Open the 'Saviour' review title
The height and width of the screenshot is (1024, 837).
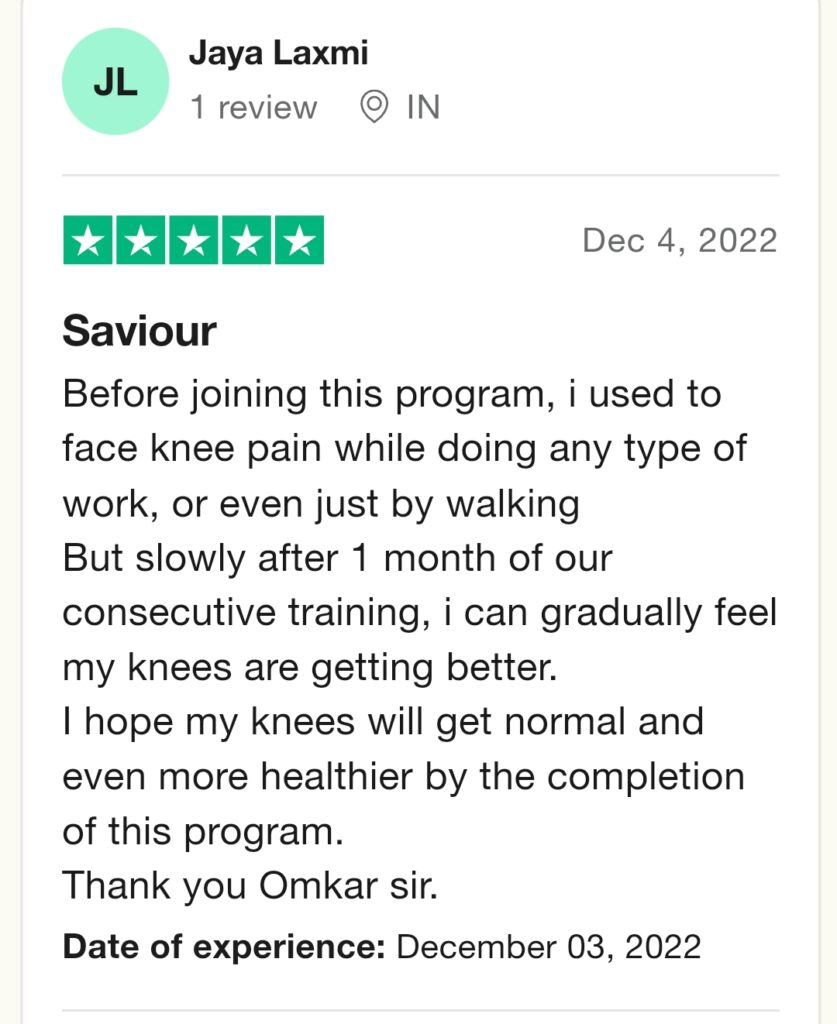[x=139, y=331]
